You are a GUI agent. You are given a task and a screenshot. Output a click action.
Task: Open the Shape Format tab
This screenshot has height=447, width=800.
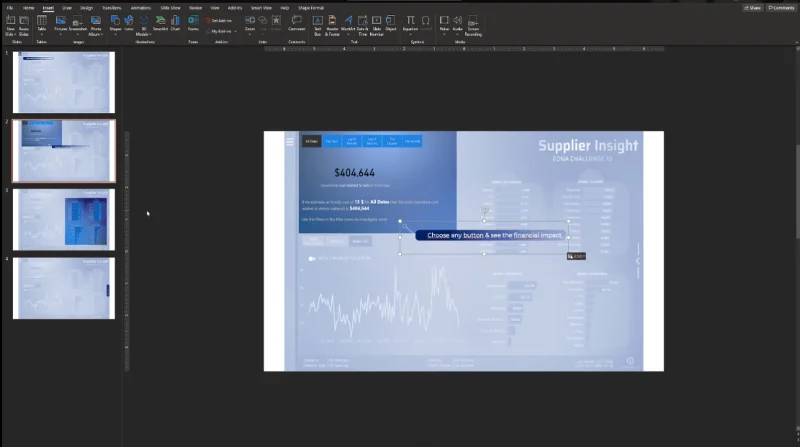click(311, 8)
